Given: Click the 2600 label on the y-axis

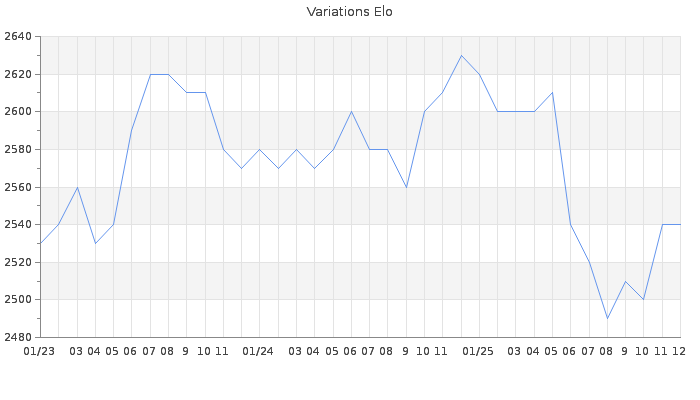Looking at the screenshot, I should (17, 112).
